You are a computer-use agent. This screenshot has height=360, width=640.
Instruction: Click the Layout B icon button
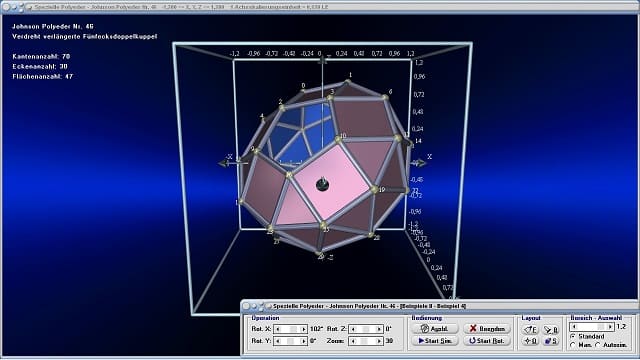click(x=551, y=329)
